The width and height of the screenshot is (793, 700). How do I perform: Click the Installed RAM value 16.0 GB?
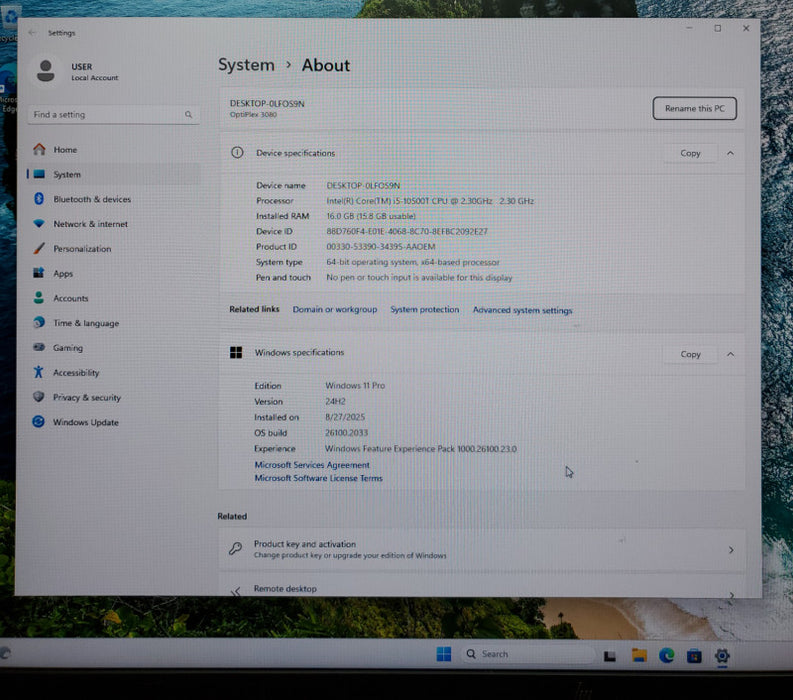point(371,216)
